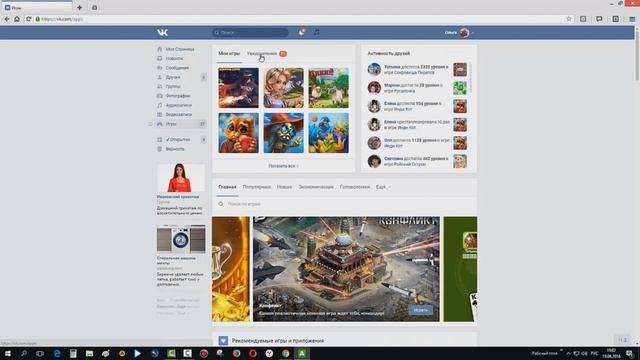Select the Экономические games category tab
640x360 pixels.
point(316,187)
